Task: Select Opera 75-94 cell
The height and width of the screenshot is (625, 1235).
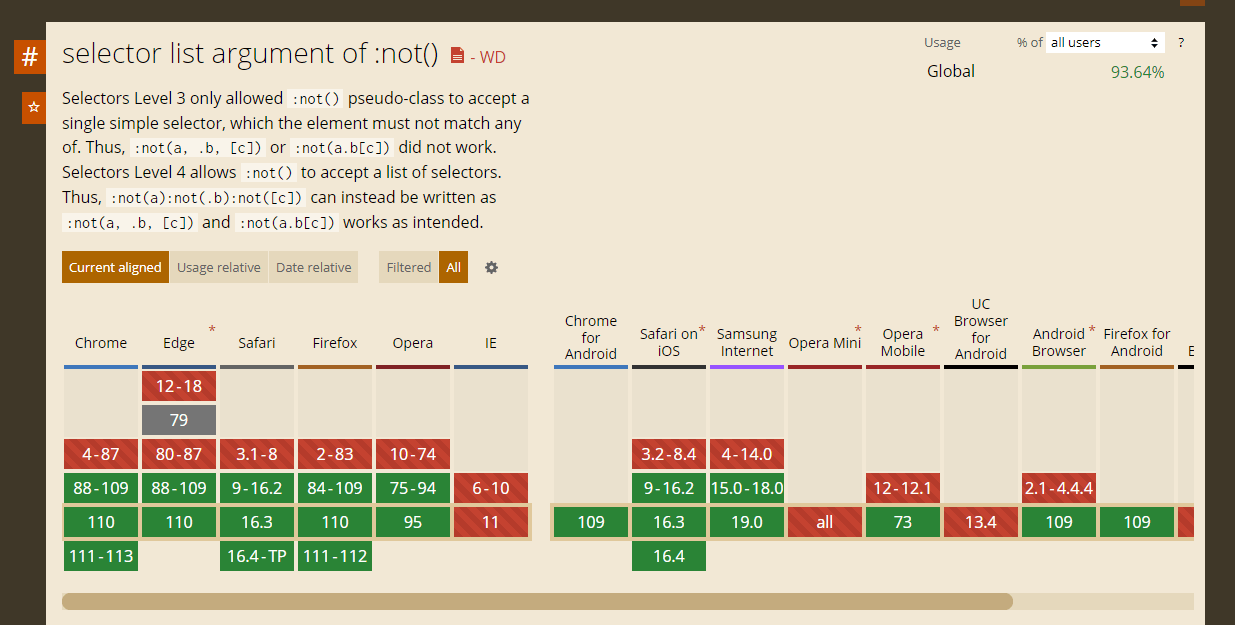Action: coord(413,488)
